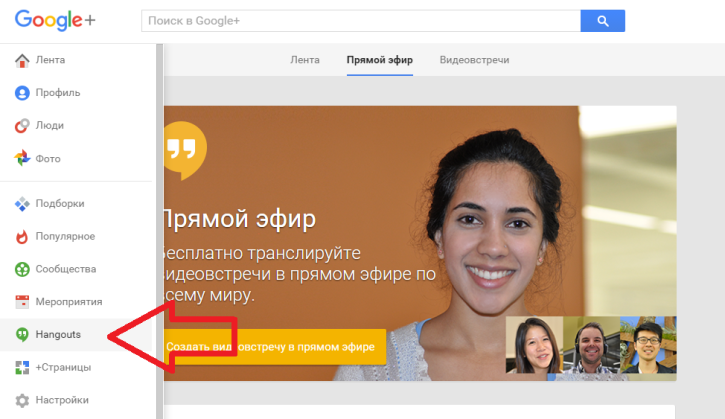725x419 pixels.
Task: Select Подборки in the sidebar
Action: point(60,203)
